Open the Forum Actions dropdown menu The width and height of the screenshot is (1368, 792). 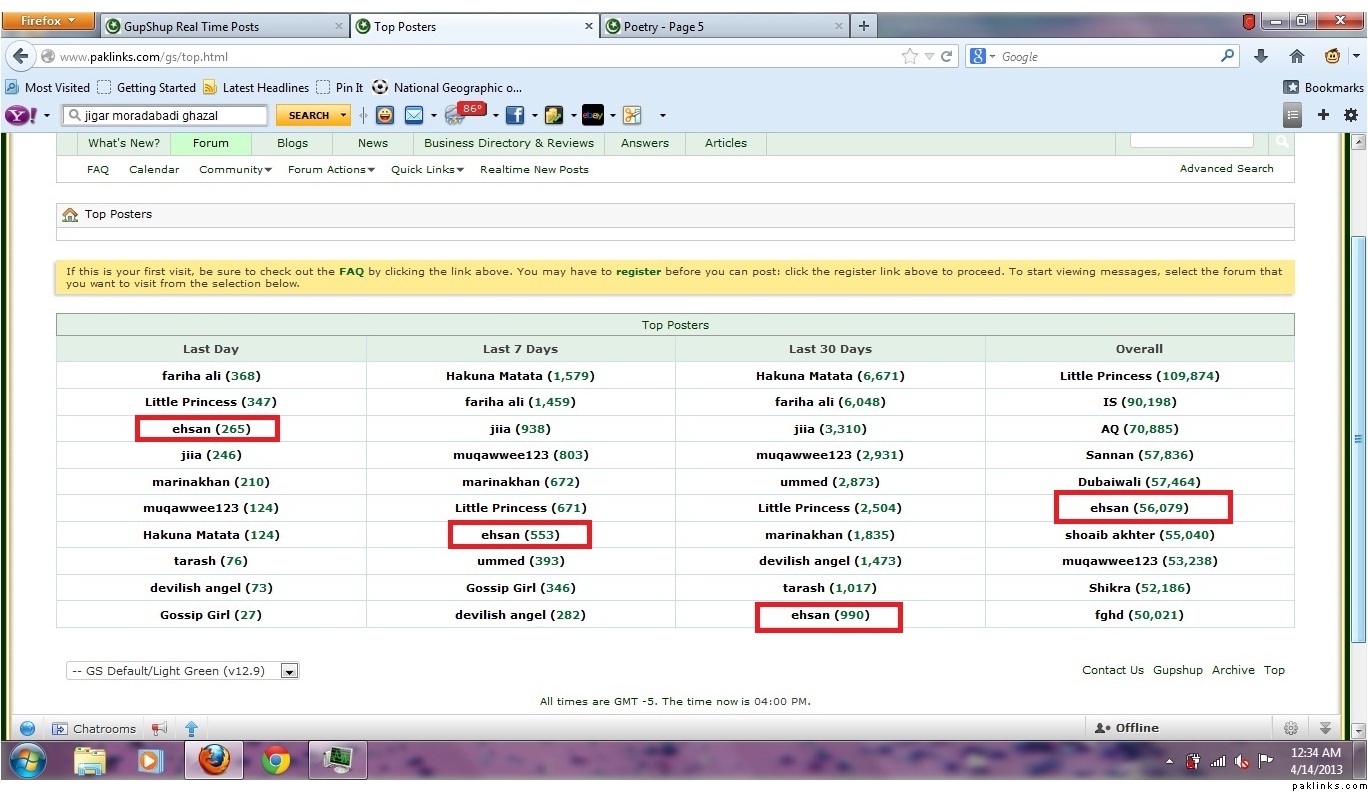(331, 169)
